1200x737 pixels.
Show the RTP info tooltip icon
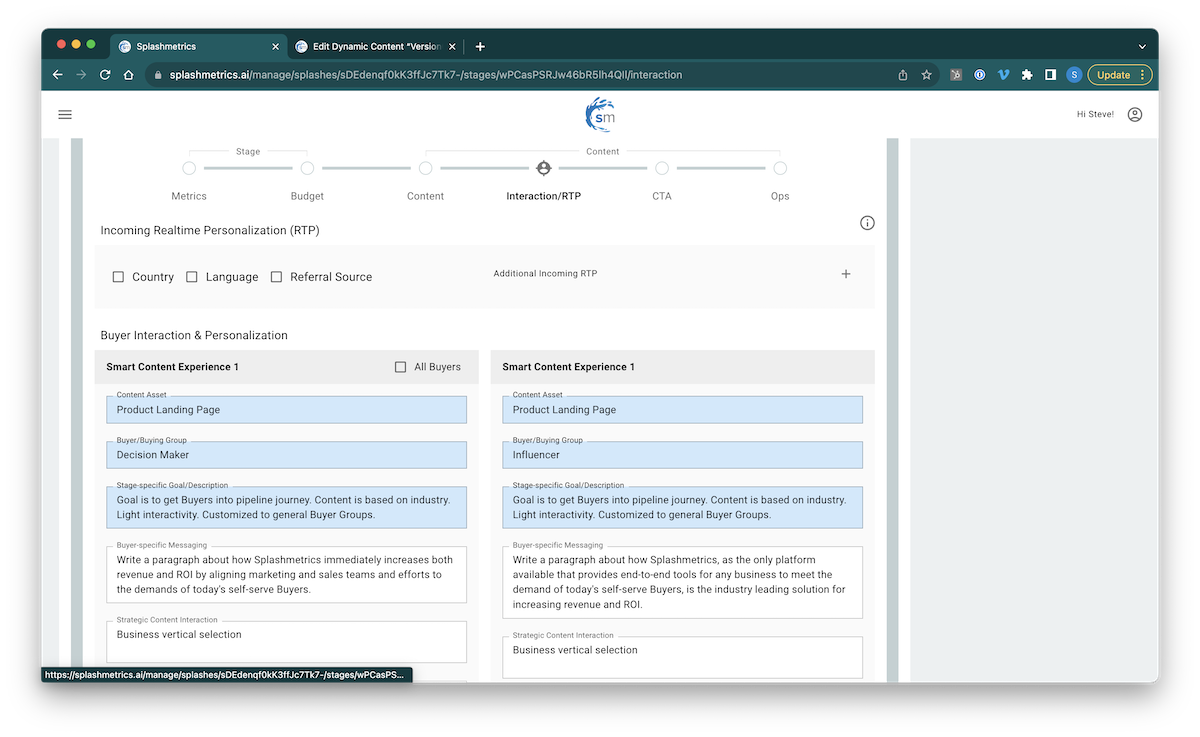point(867,223)
